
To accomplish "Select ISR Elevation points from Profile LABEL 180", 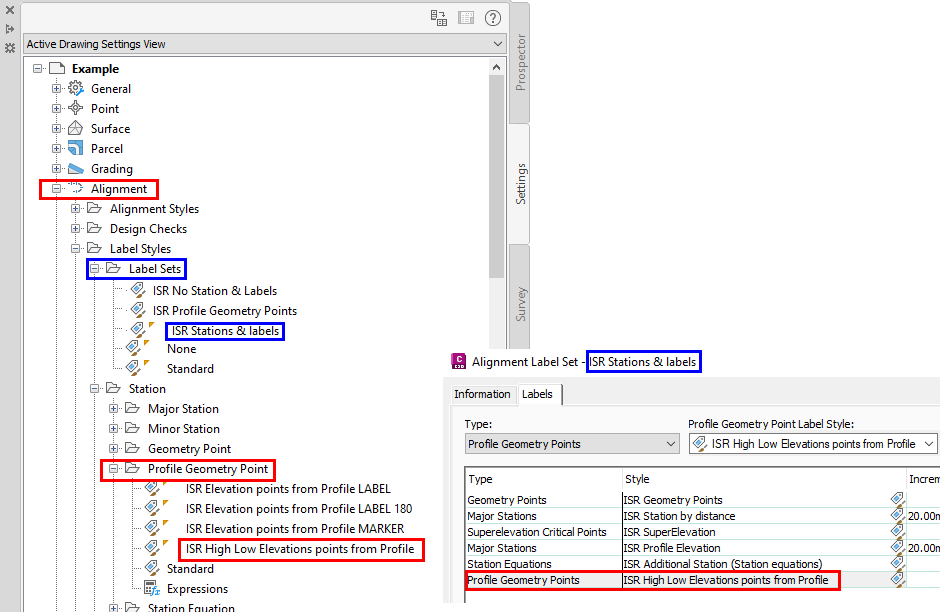I will click(x=299, y=509).
